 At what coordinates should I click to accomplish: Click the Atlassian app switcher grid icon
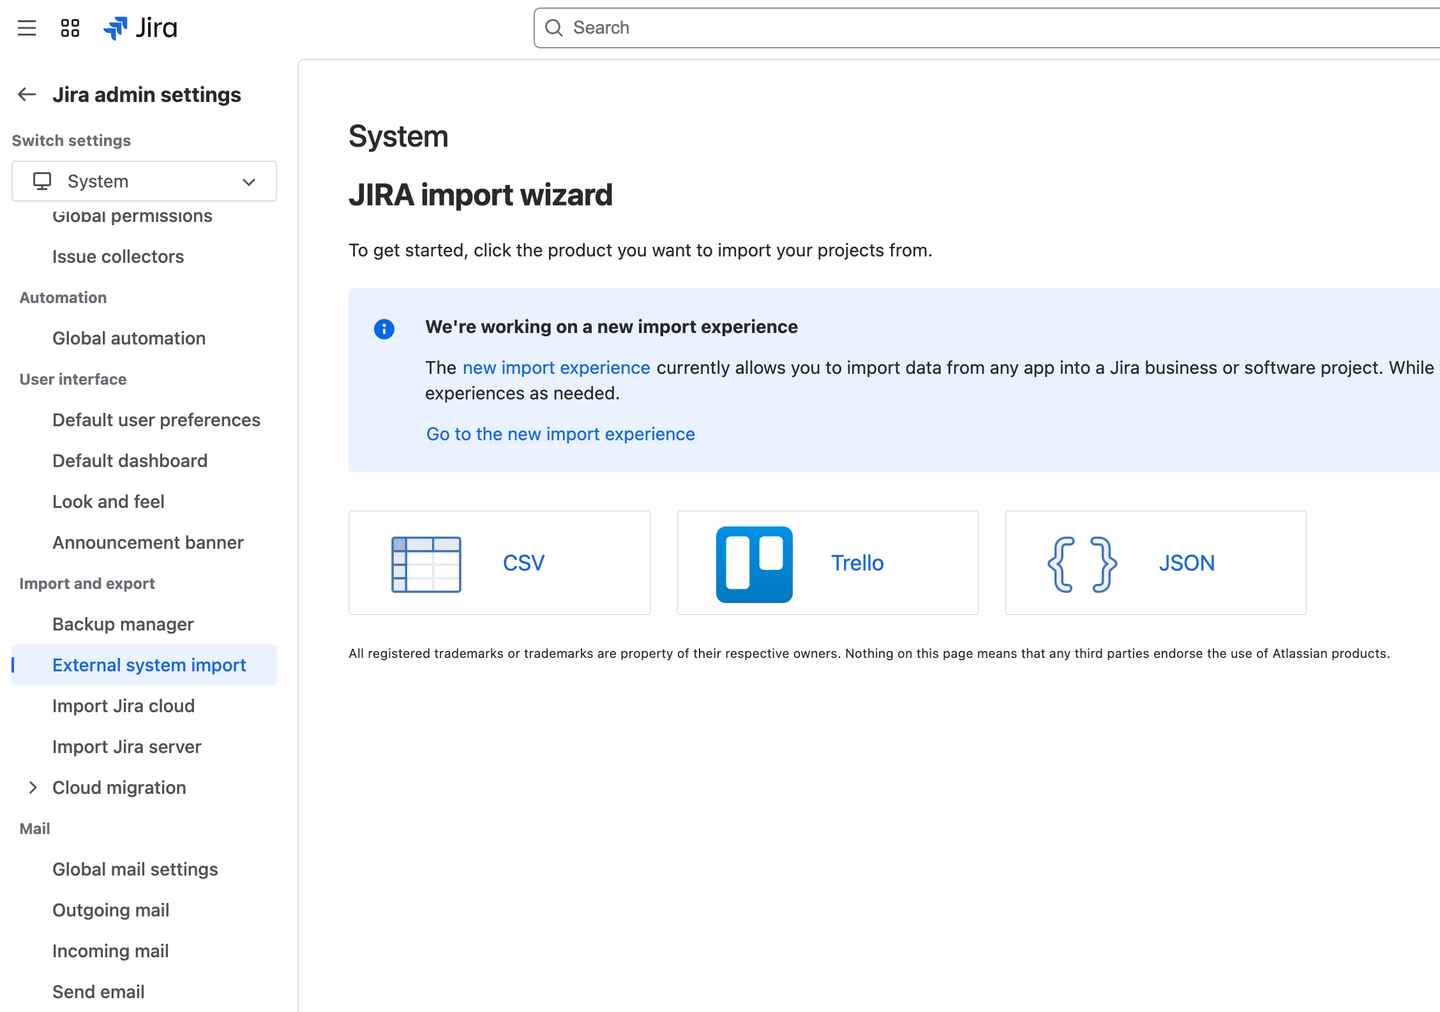(69, 27)
